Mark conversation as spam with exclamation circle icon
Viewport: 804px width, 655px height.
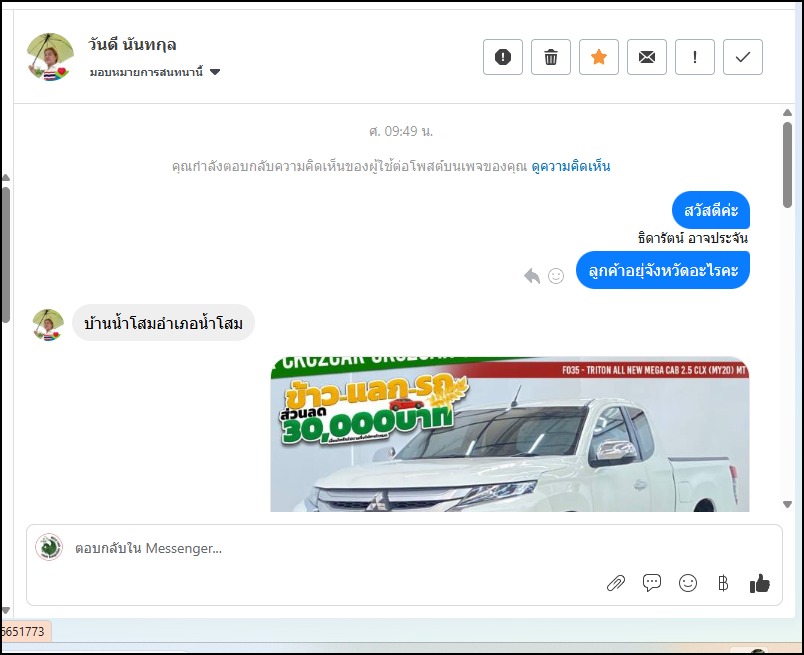[x=502, y=57]
